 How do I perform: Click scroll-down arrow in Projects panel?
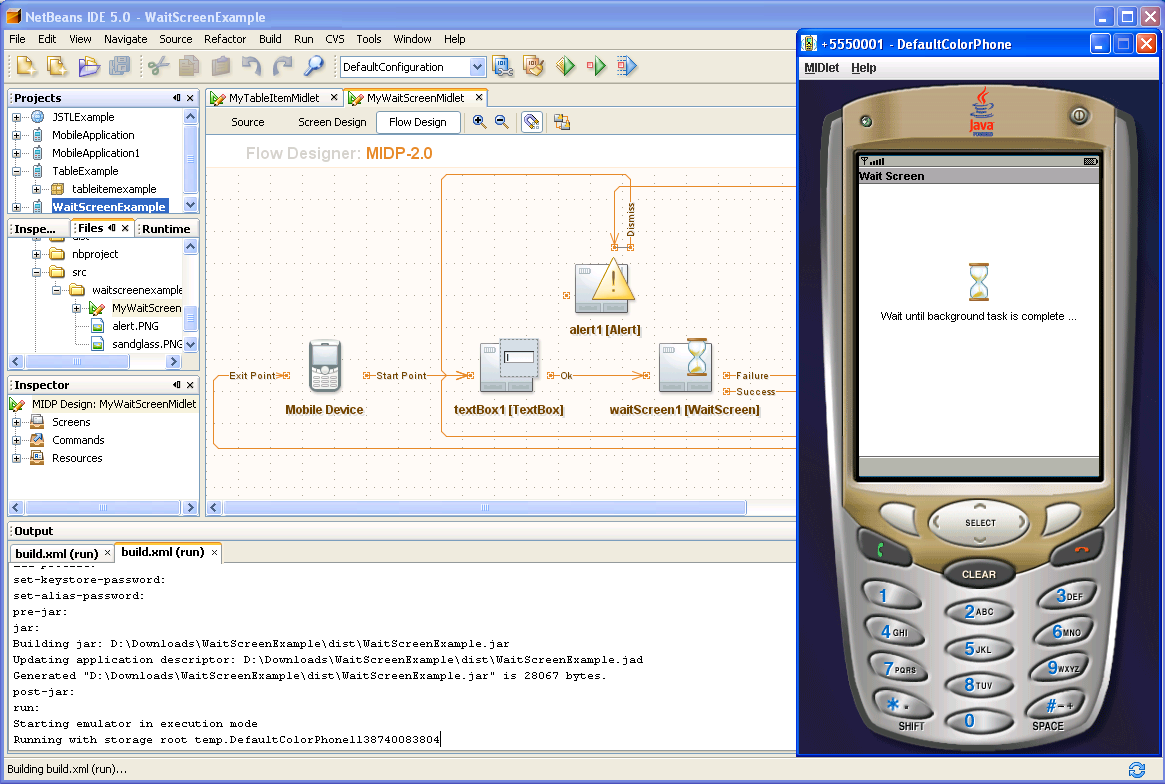point(191,204)
